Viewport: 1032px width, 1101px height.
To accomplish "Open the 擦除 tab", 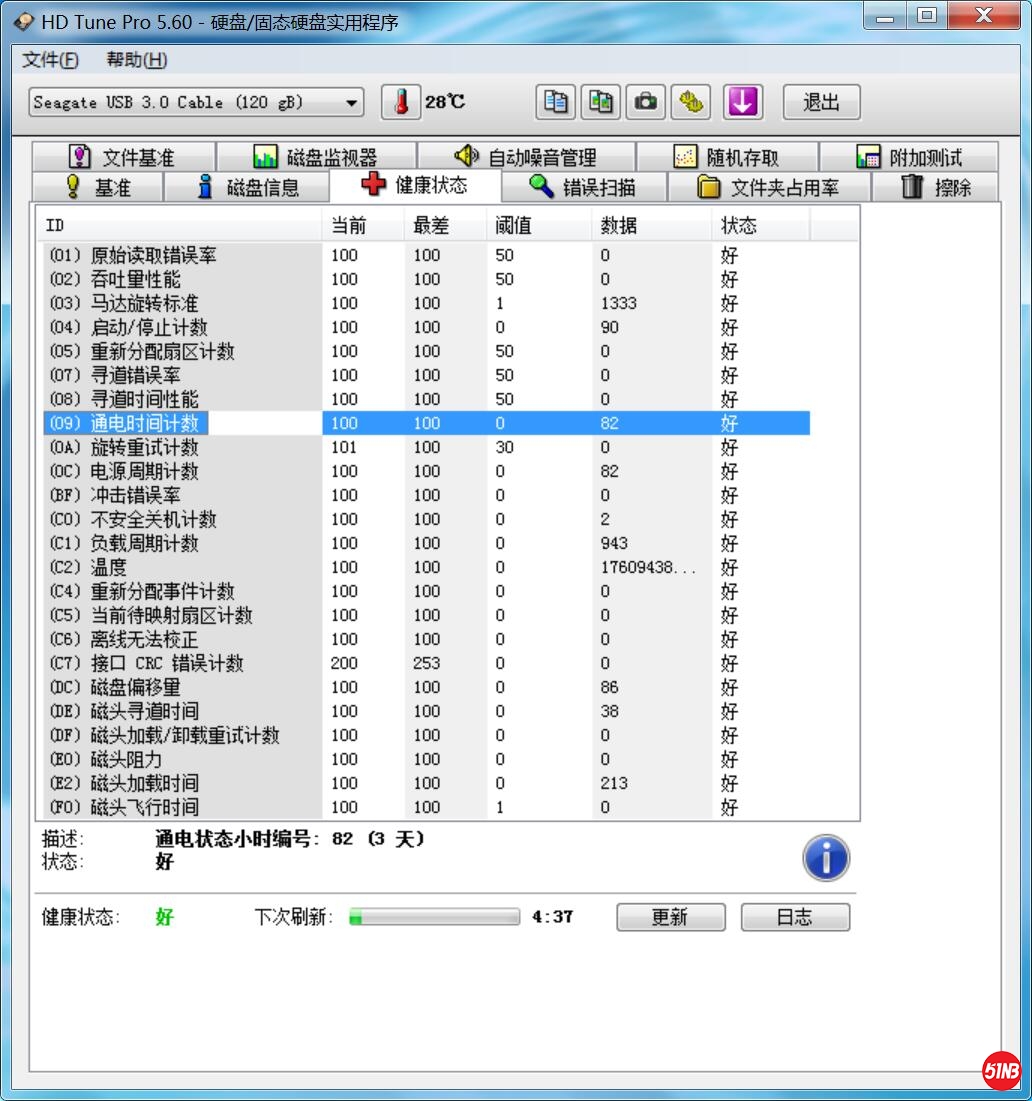I will pos(936,187).
